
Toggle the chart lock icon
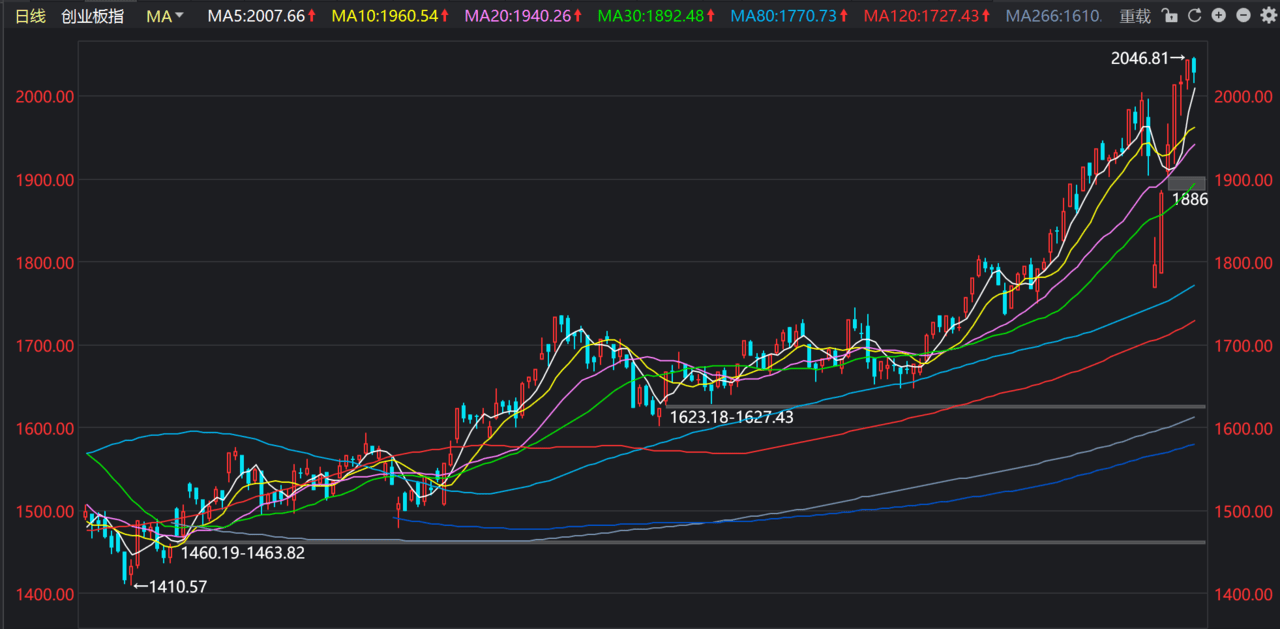(x=1171, y=16)
